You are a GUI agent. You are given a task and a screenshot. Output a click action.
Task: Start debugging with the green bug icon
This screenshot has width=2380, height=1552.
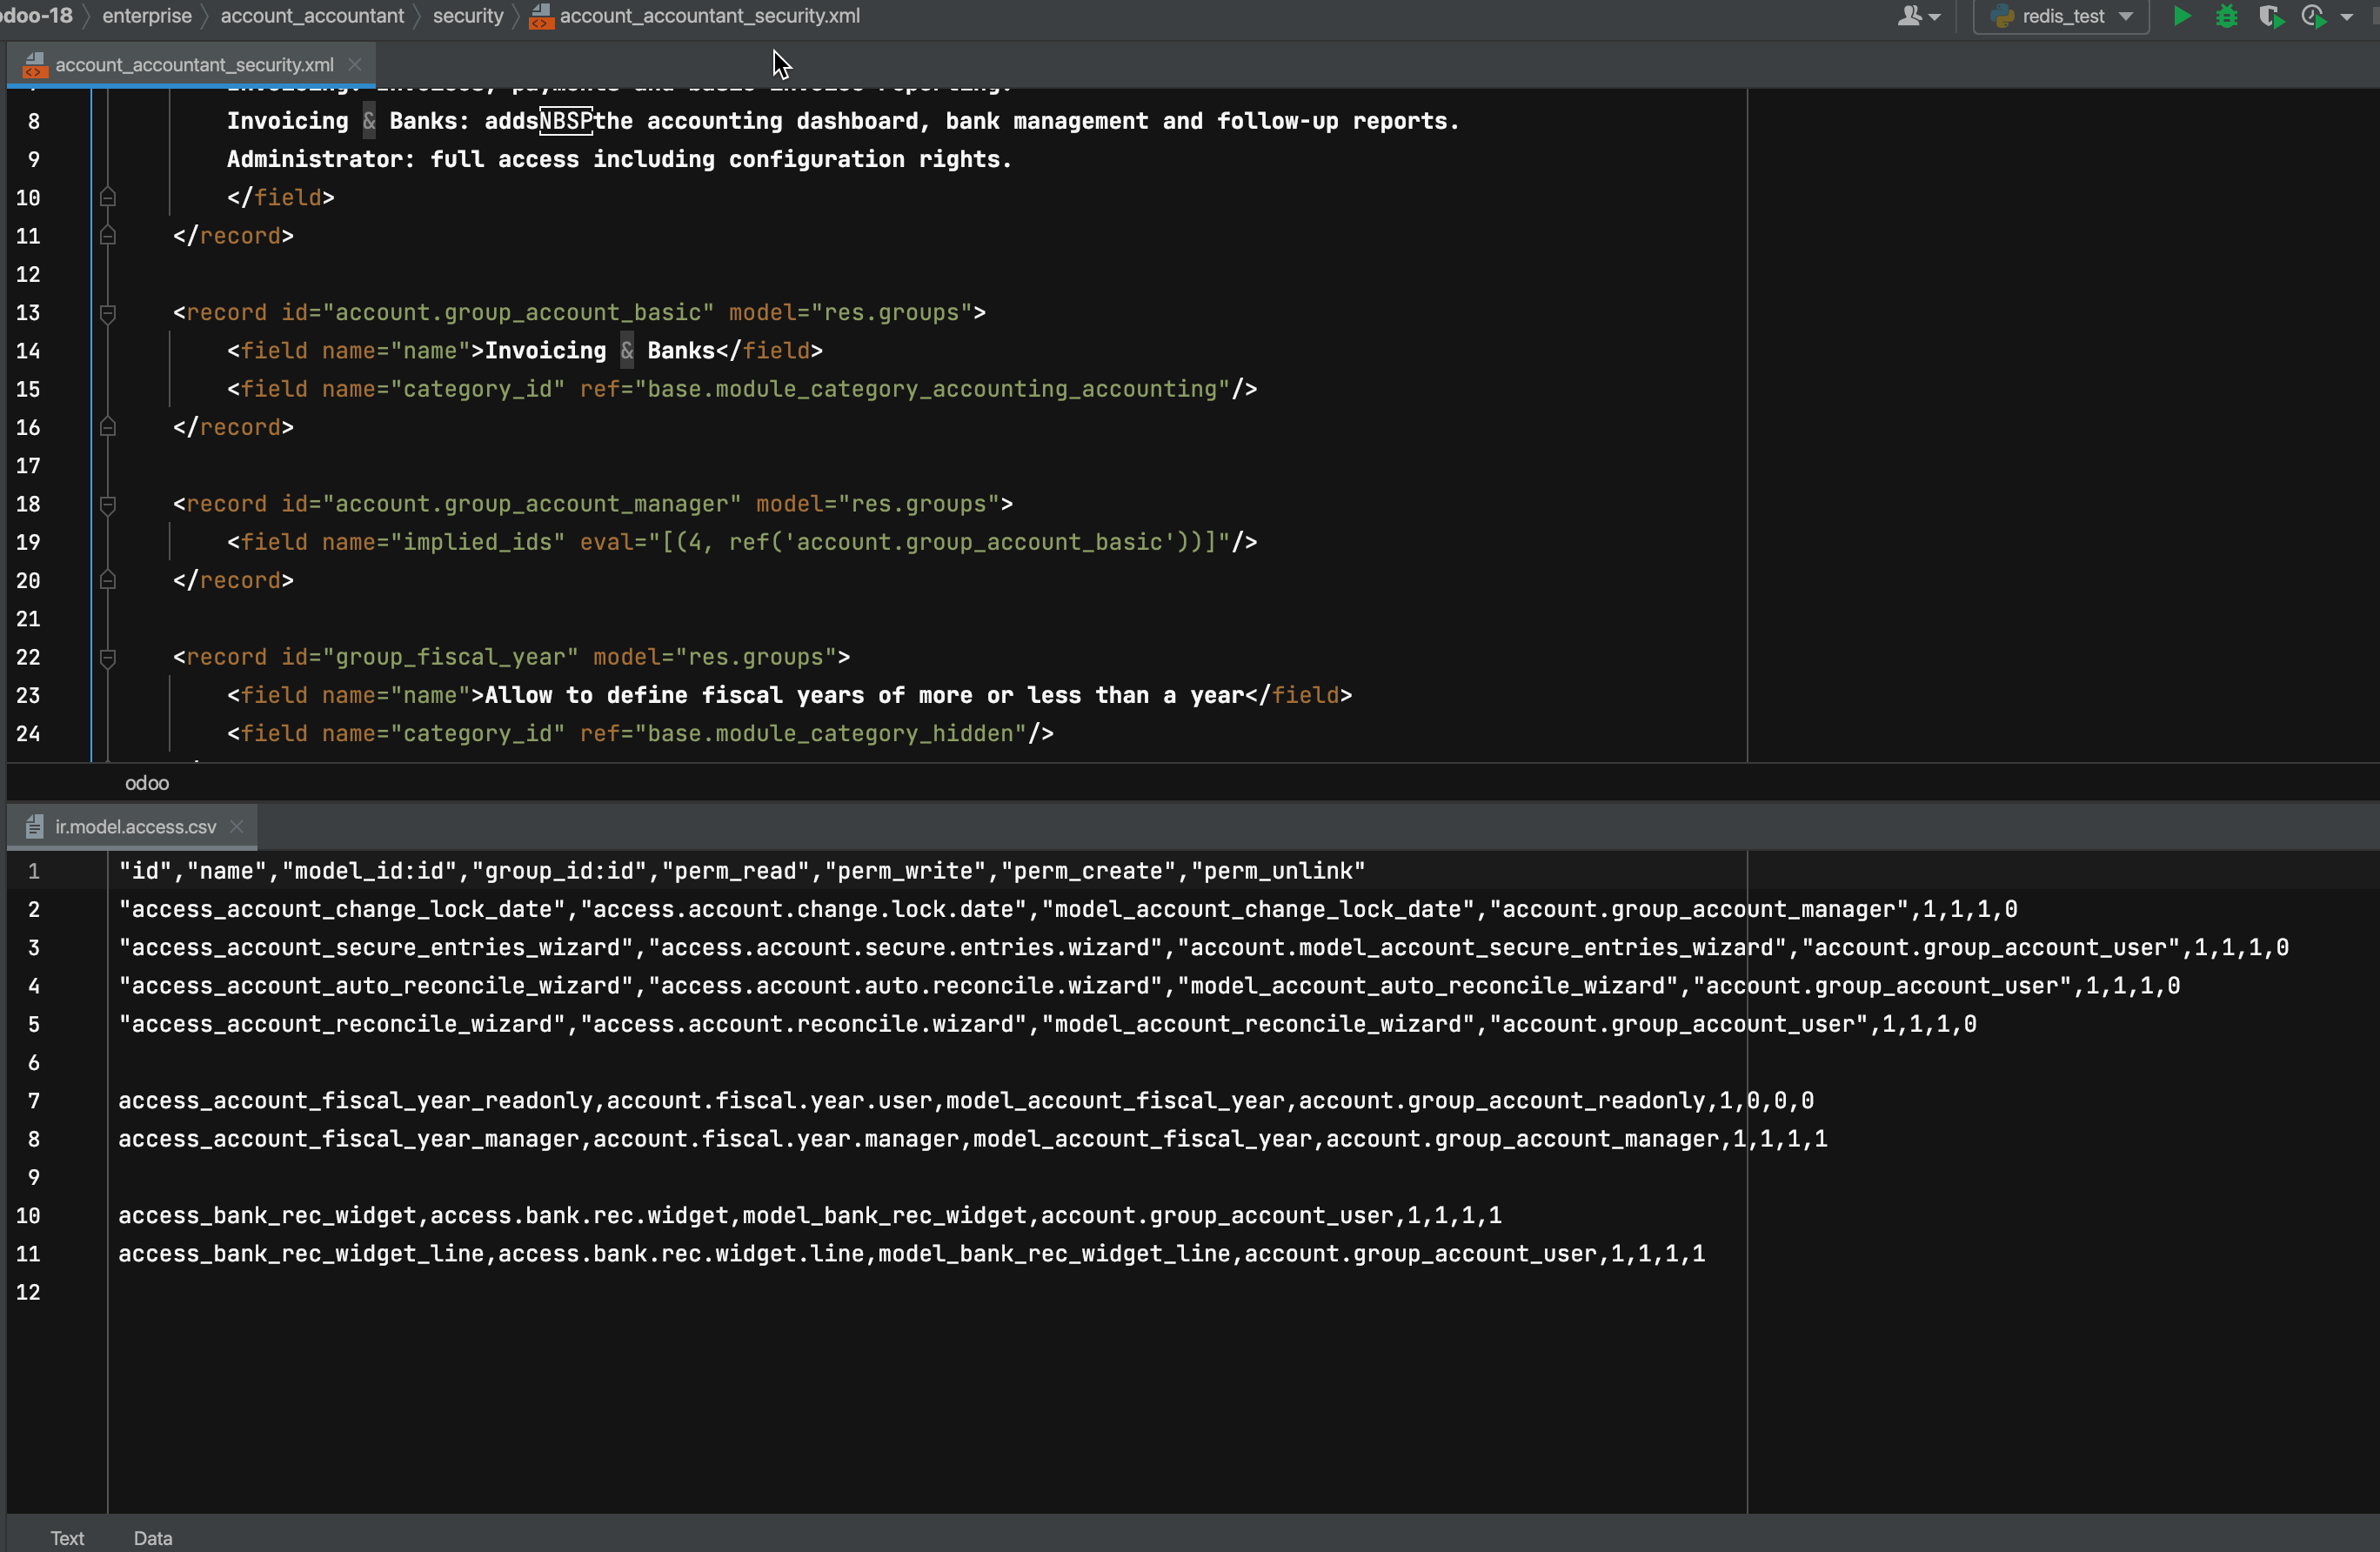[2226, 16]
